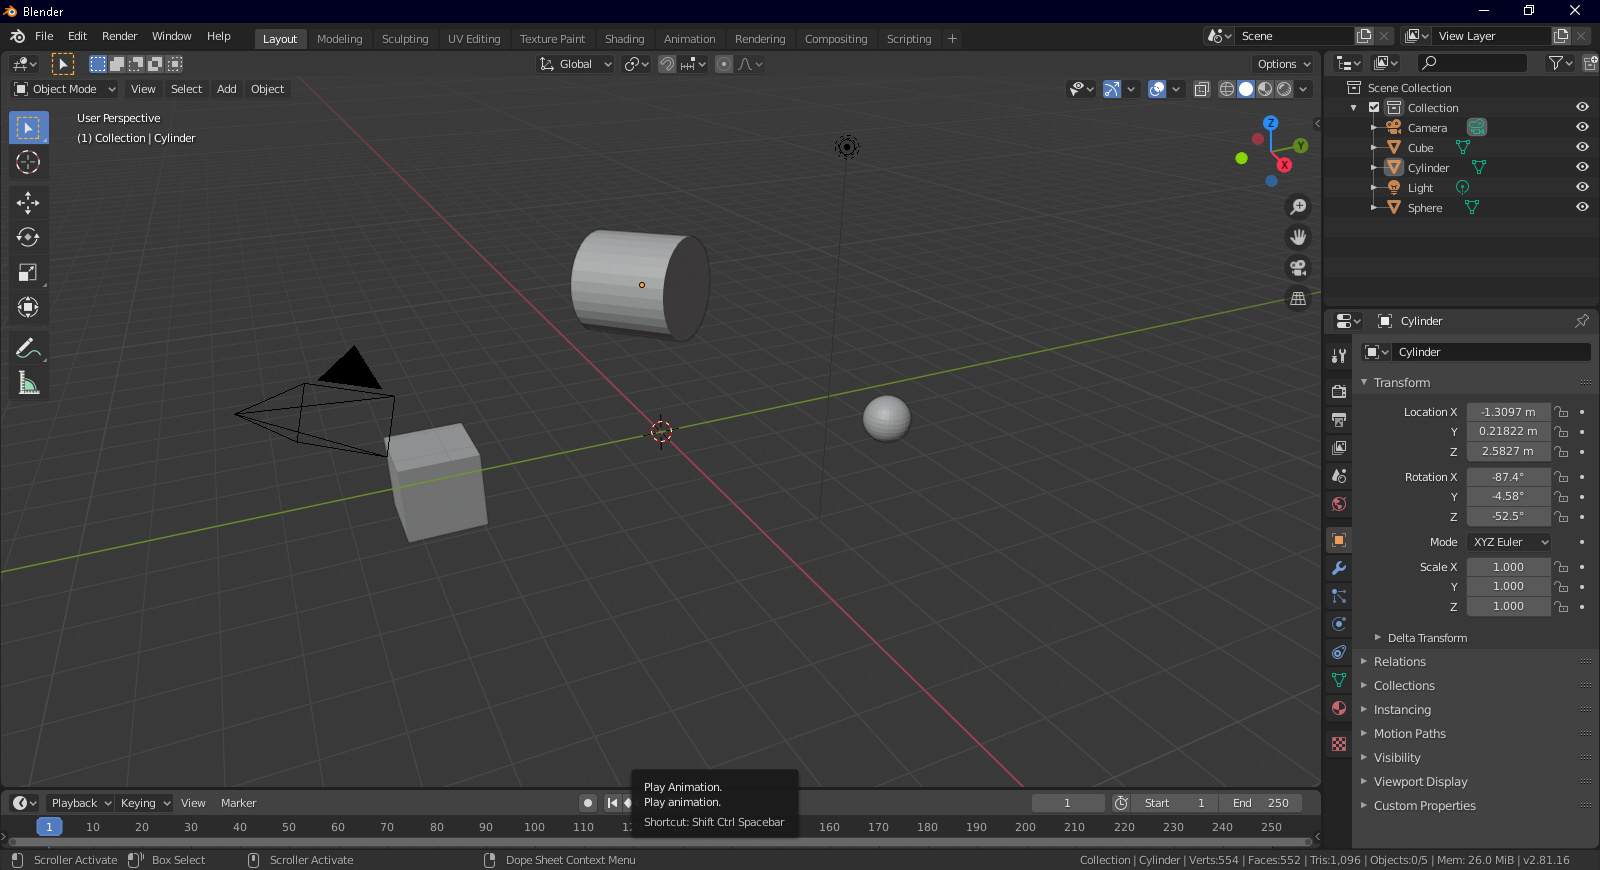Image resolution: width=1600 pixels, height=870 pixels.
Task: Open the Modifiers properties tab
Action: tap(1339, 568)
